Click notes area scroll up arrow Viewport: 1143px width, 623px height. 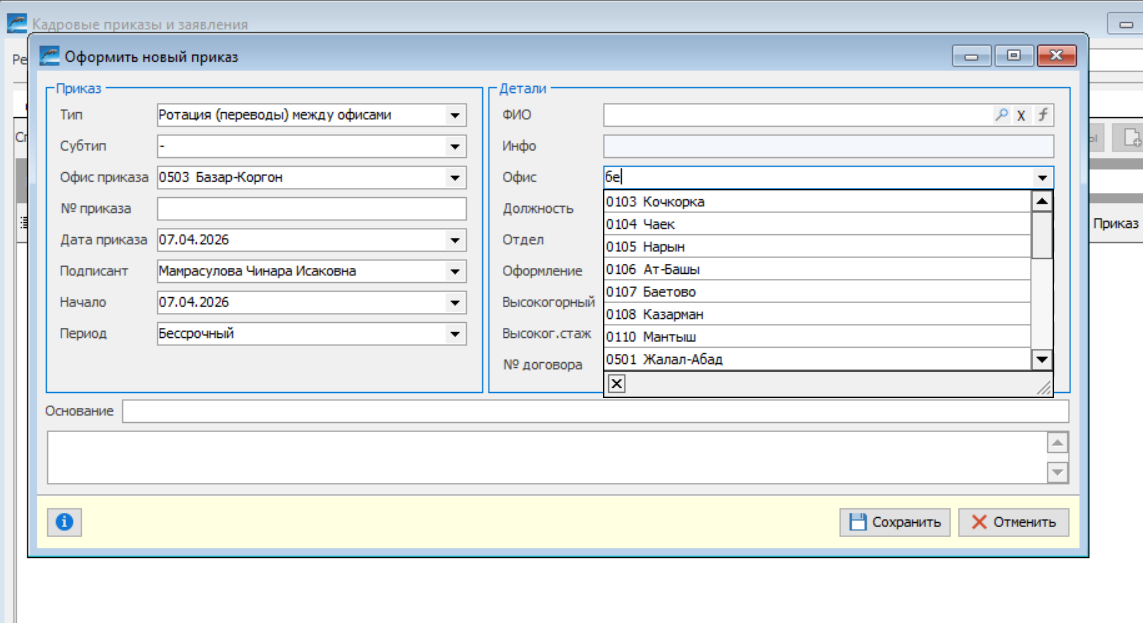pyautogui.click(x=1058, y=443)
